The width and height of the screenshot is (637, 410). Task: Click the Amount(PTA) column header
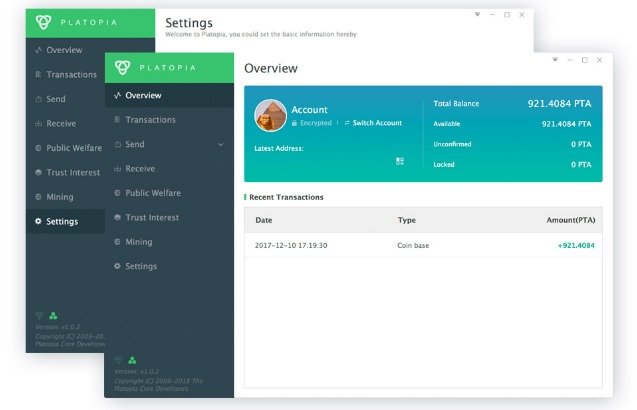[571, 220]
